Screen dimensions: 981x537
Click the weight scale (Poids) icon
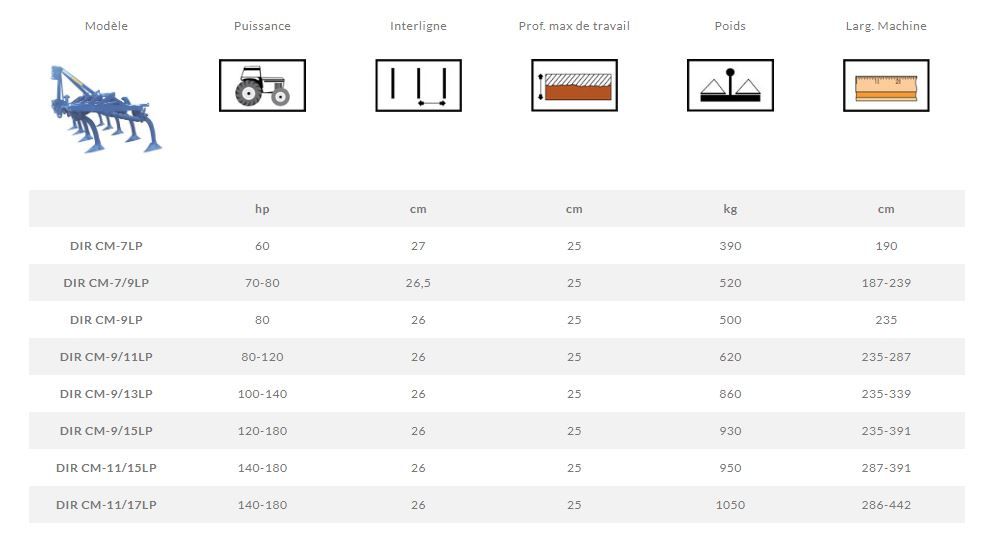730,85
